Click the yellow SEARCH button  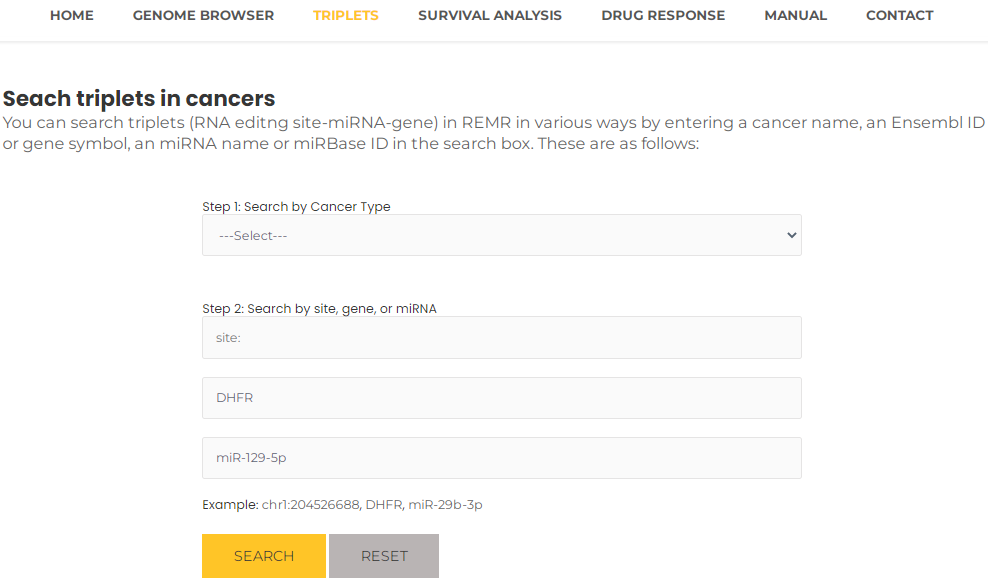point(264,556)
